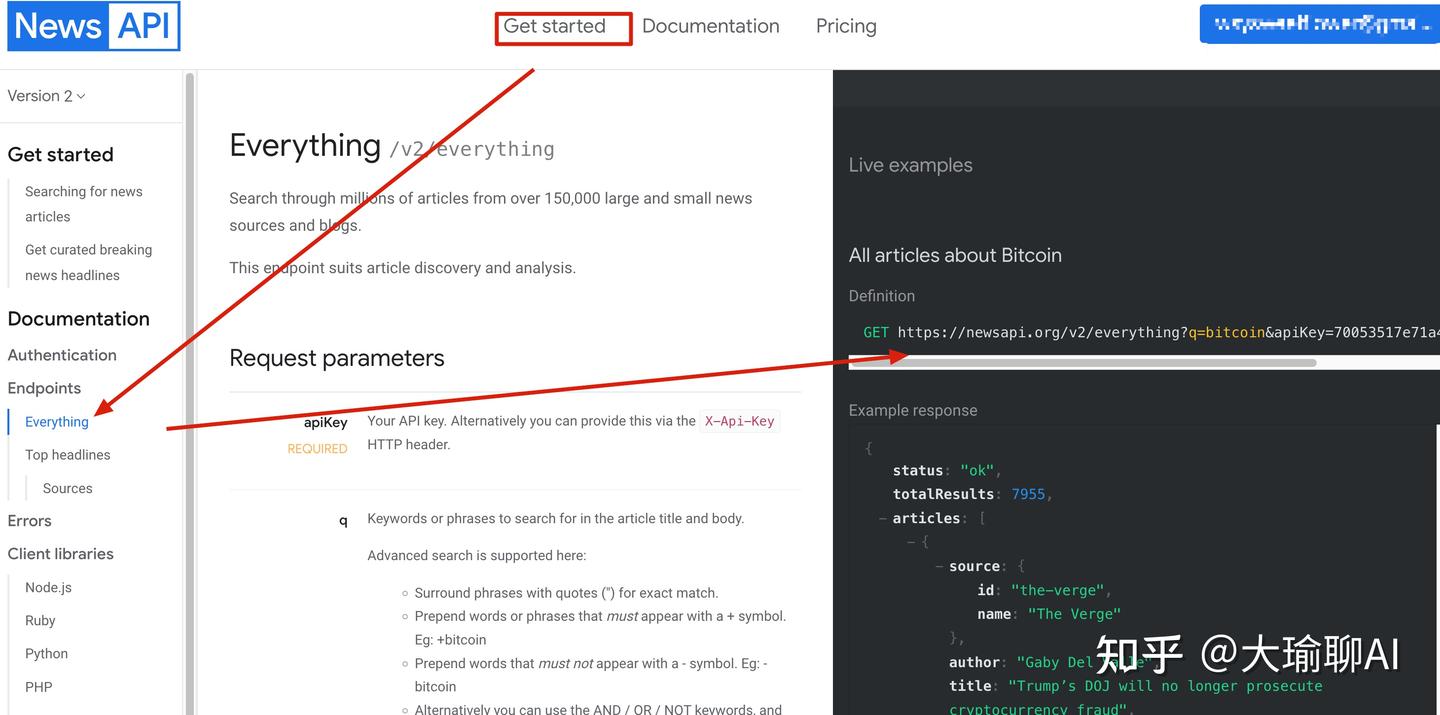
Task: Open Top headlines endpoint in sidebar
Action: coord(68,455)
